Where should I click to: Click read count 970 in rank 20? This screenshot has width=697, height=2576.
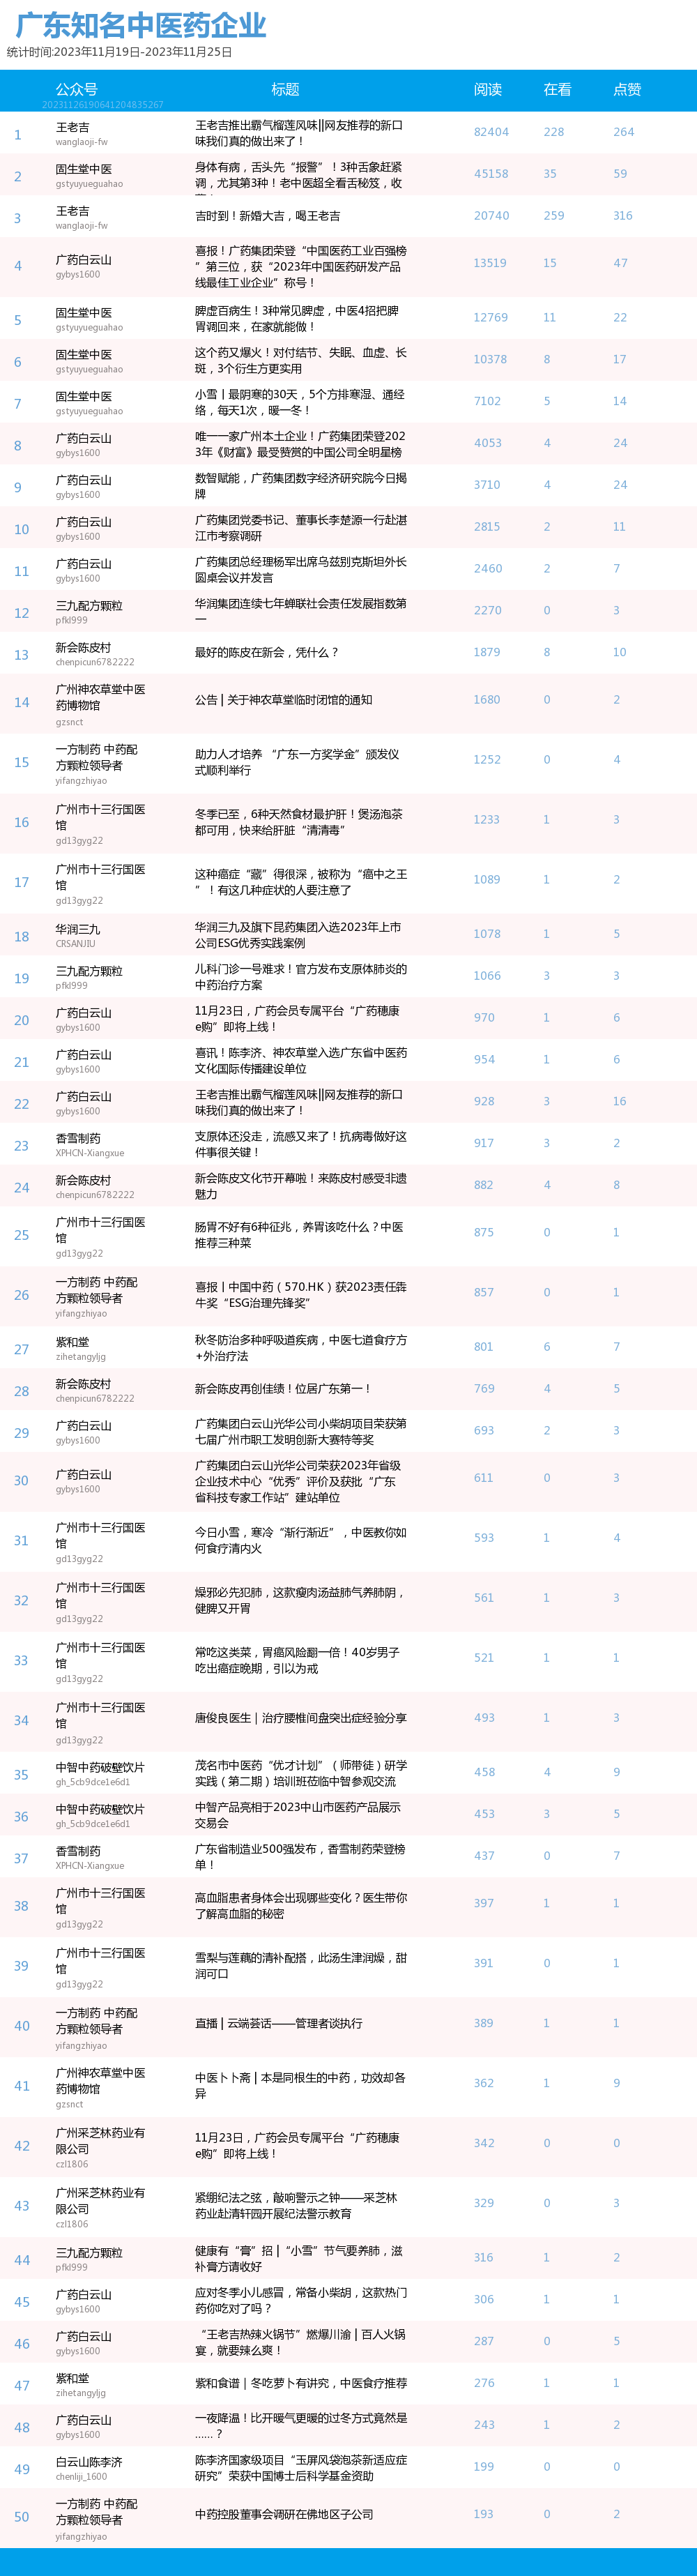tap(484, 1018)
